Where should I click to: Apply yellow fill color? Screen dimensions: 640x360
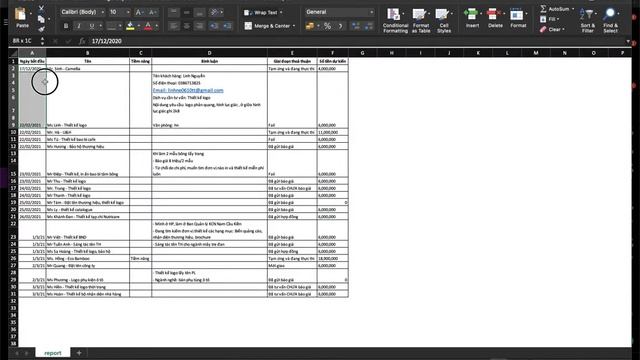(x=131, y=26)
